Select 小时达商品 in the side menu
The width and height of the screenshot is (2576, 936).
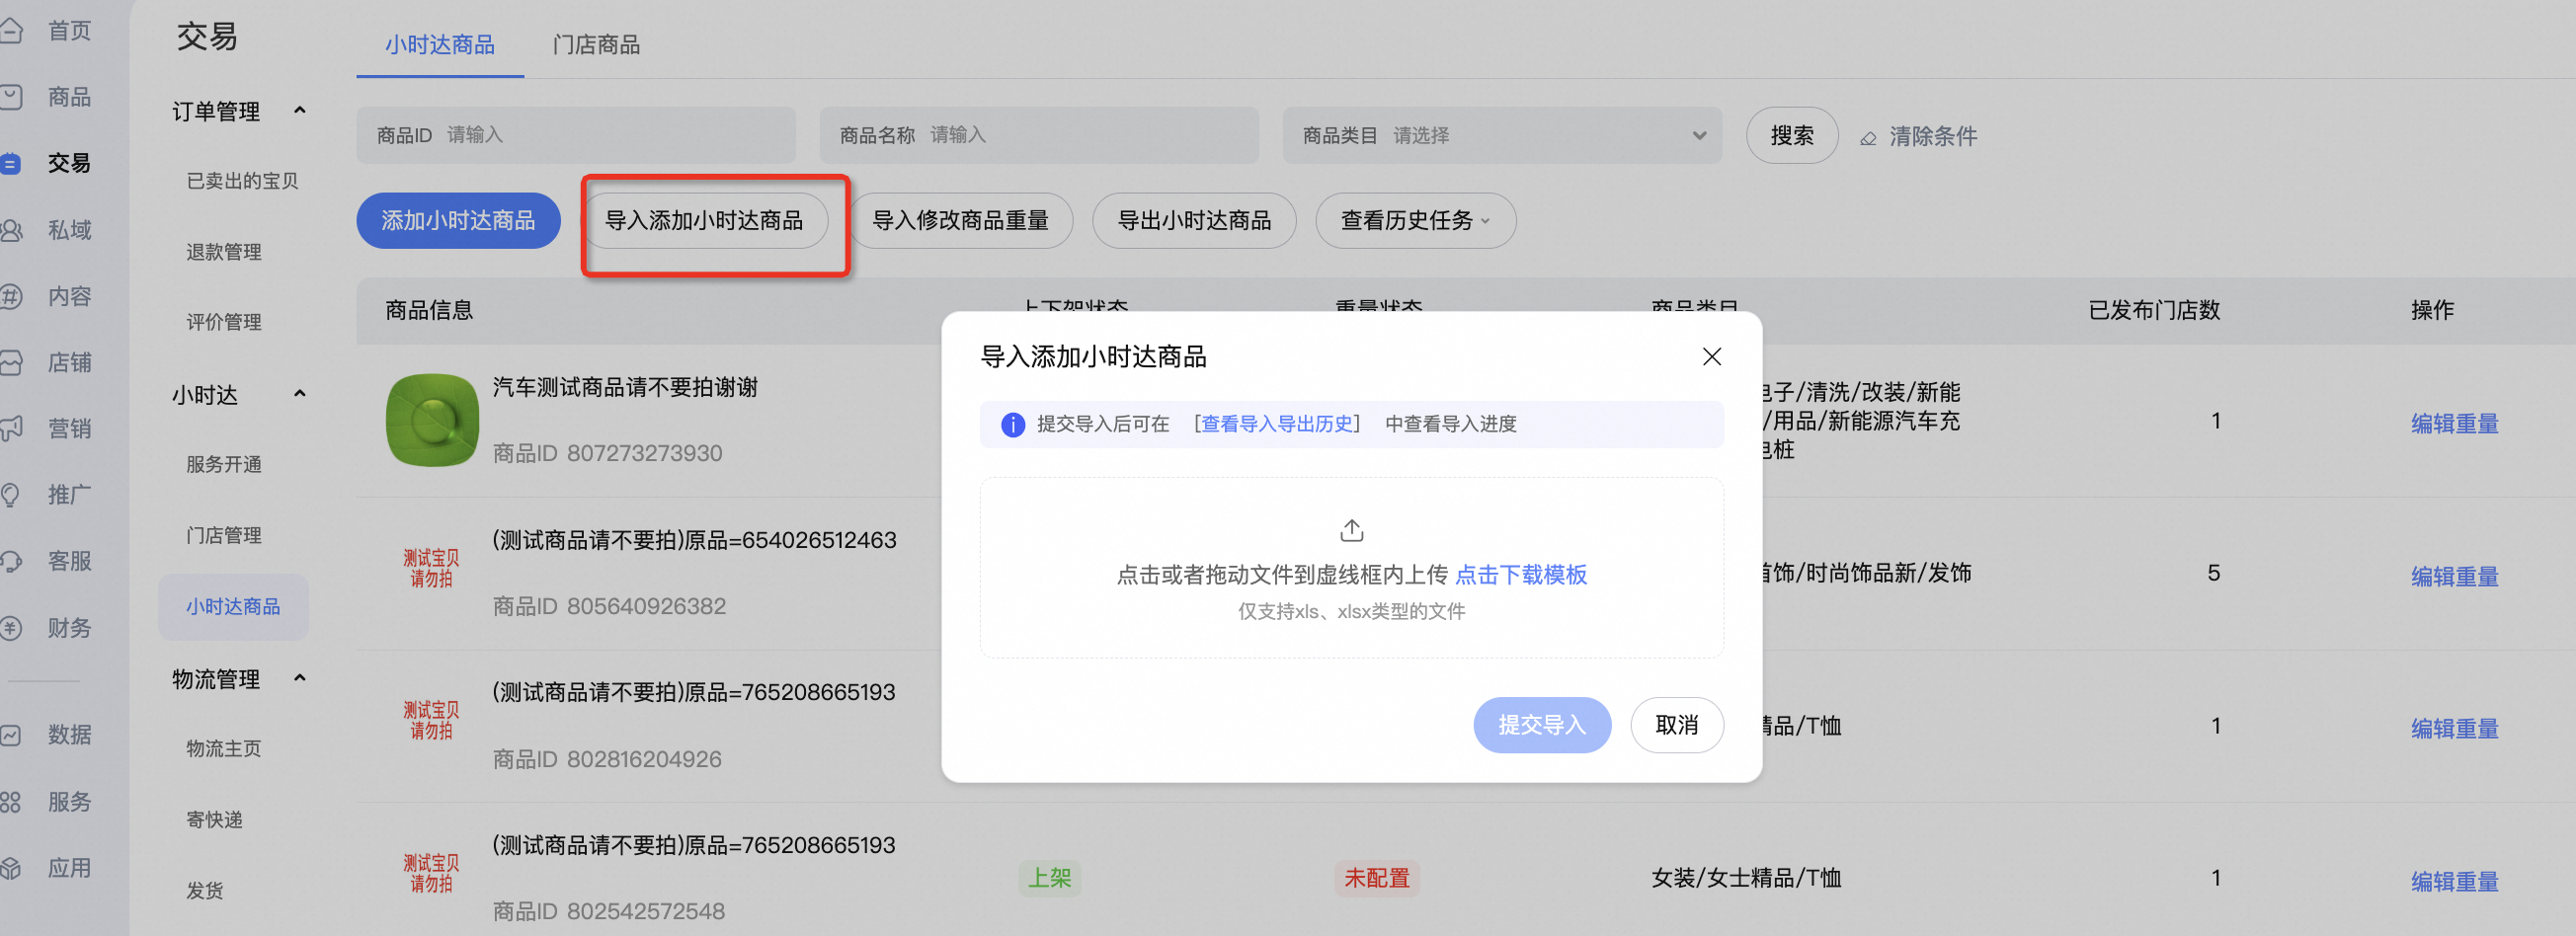(233, 607)
